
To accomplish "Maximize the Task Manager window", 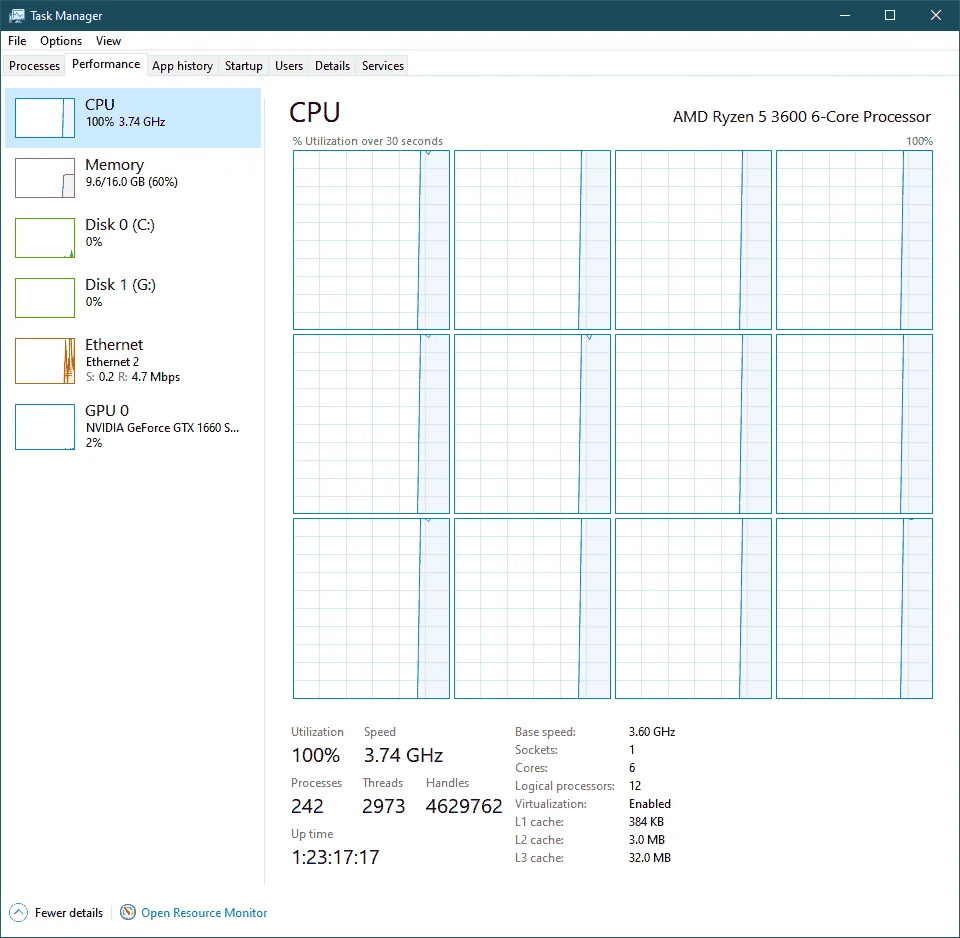I will tap(890, 15).
